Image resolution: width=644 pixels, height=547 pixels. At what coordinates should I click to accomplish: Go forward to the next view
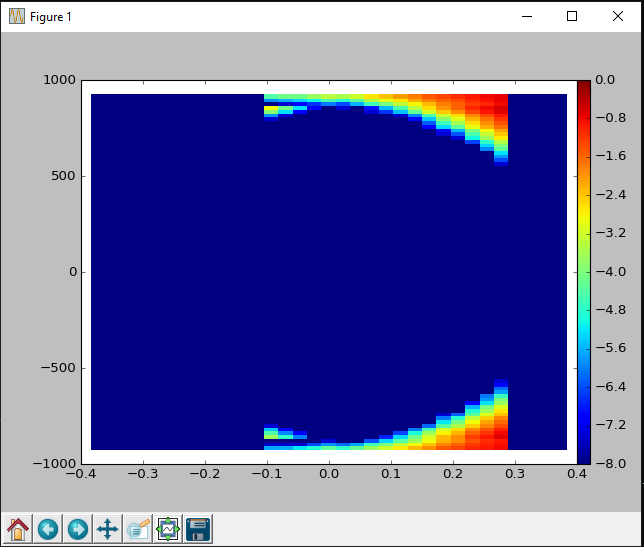pos(78,529)
